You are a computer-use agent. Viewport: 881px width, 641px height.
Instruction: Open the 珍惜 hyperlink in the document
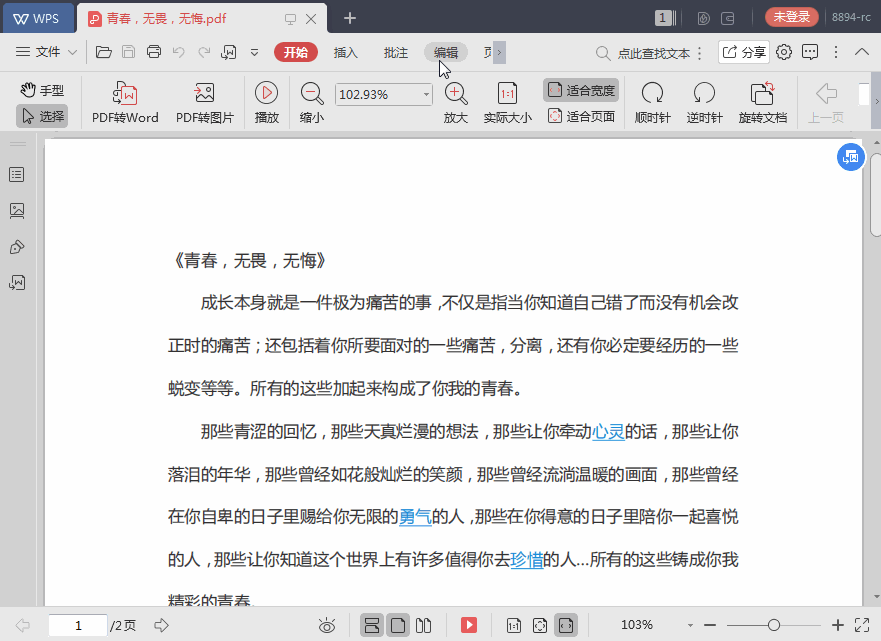(x=526, y=559)
